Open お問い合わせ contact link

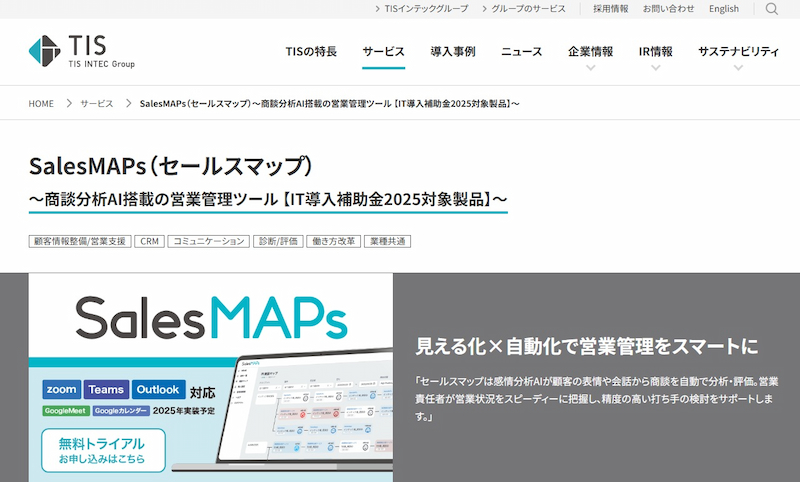coord(668,9)
